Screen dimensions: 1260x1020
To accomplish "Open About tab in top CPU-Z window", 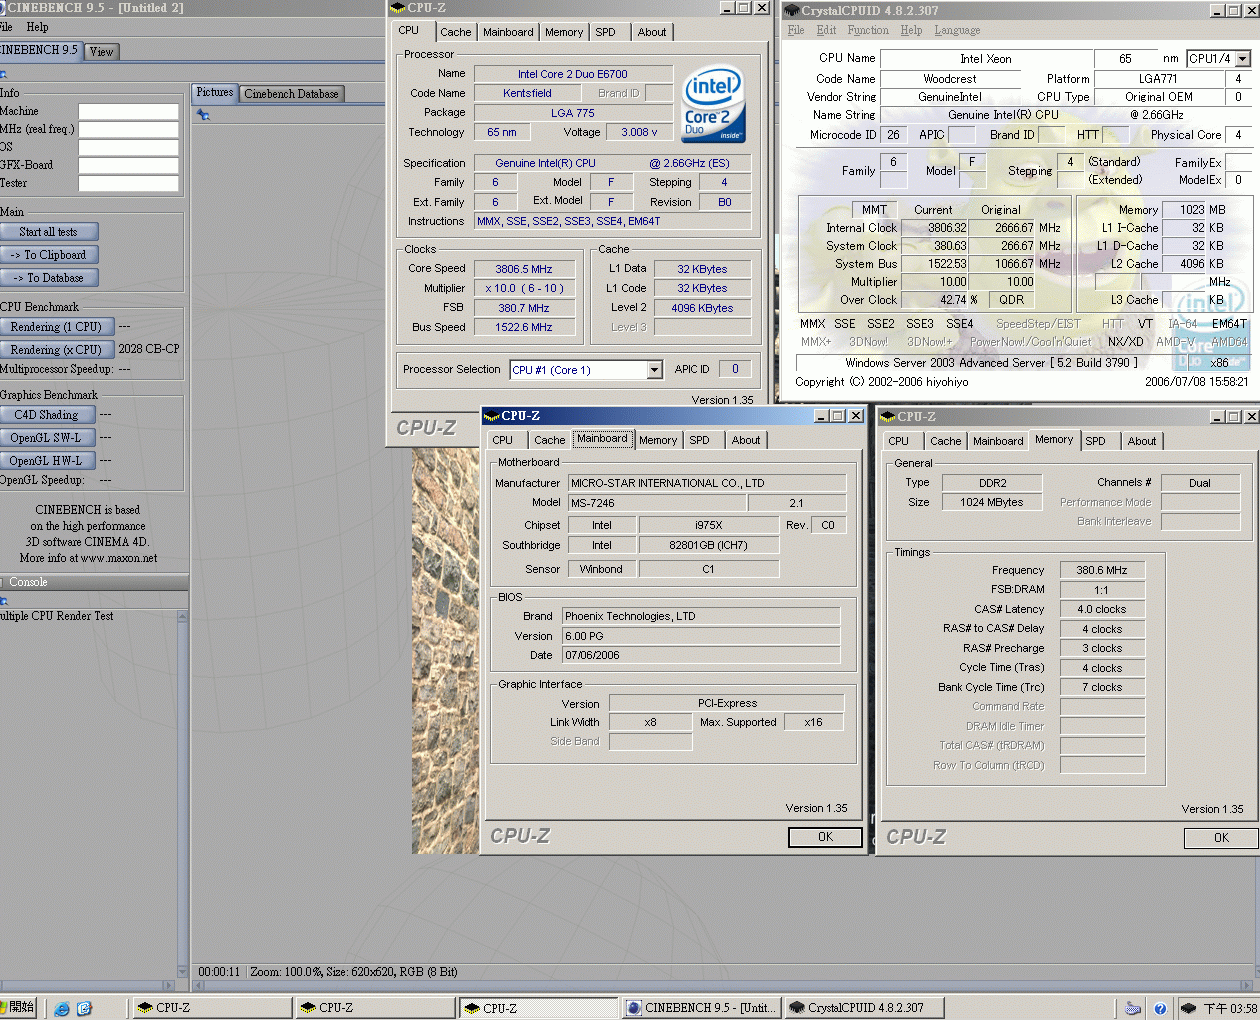I will click(x=652, y=32).
